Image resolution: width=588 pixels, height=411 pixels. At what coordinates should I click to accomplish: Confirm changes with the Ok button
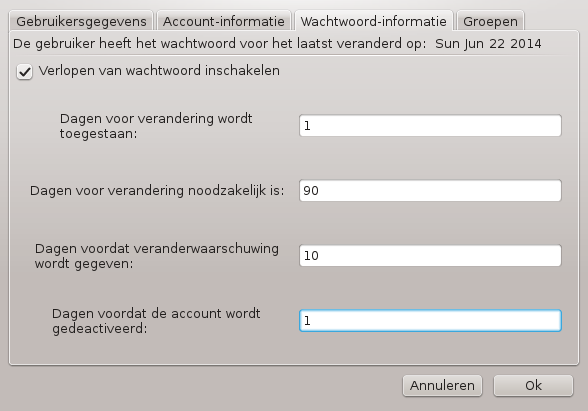click(533, 386)
